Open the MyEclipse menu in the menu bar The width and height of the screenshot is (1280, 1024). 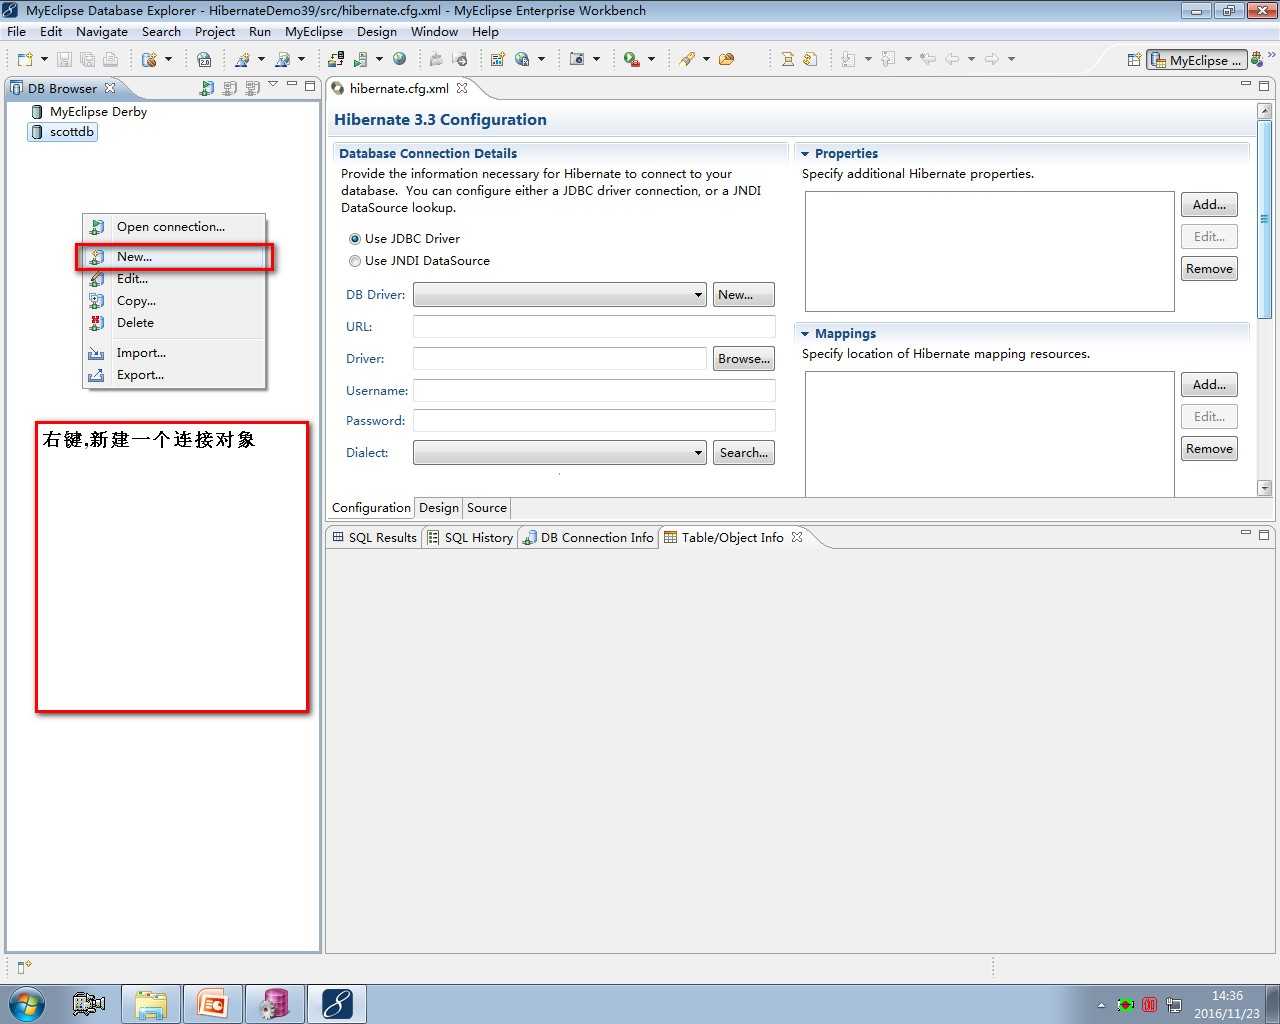(314, 32)
